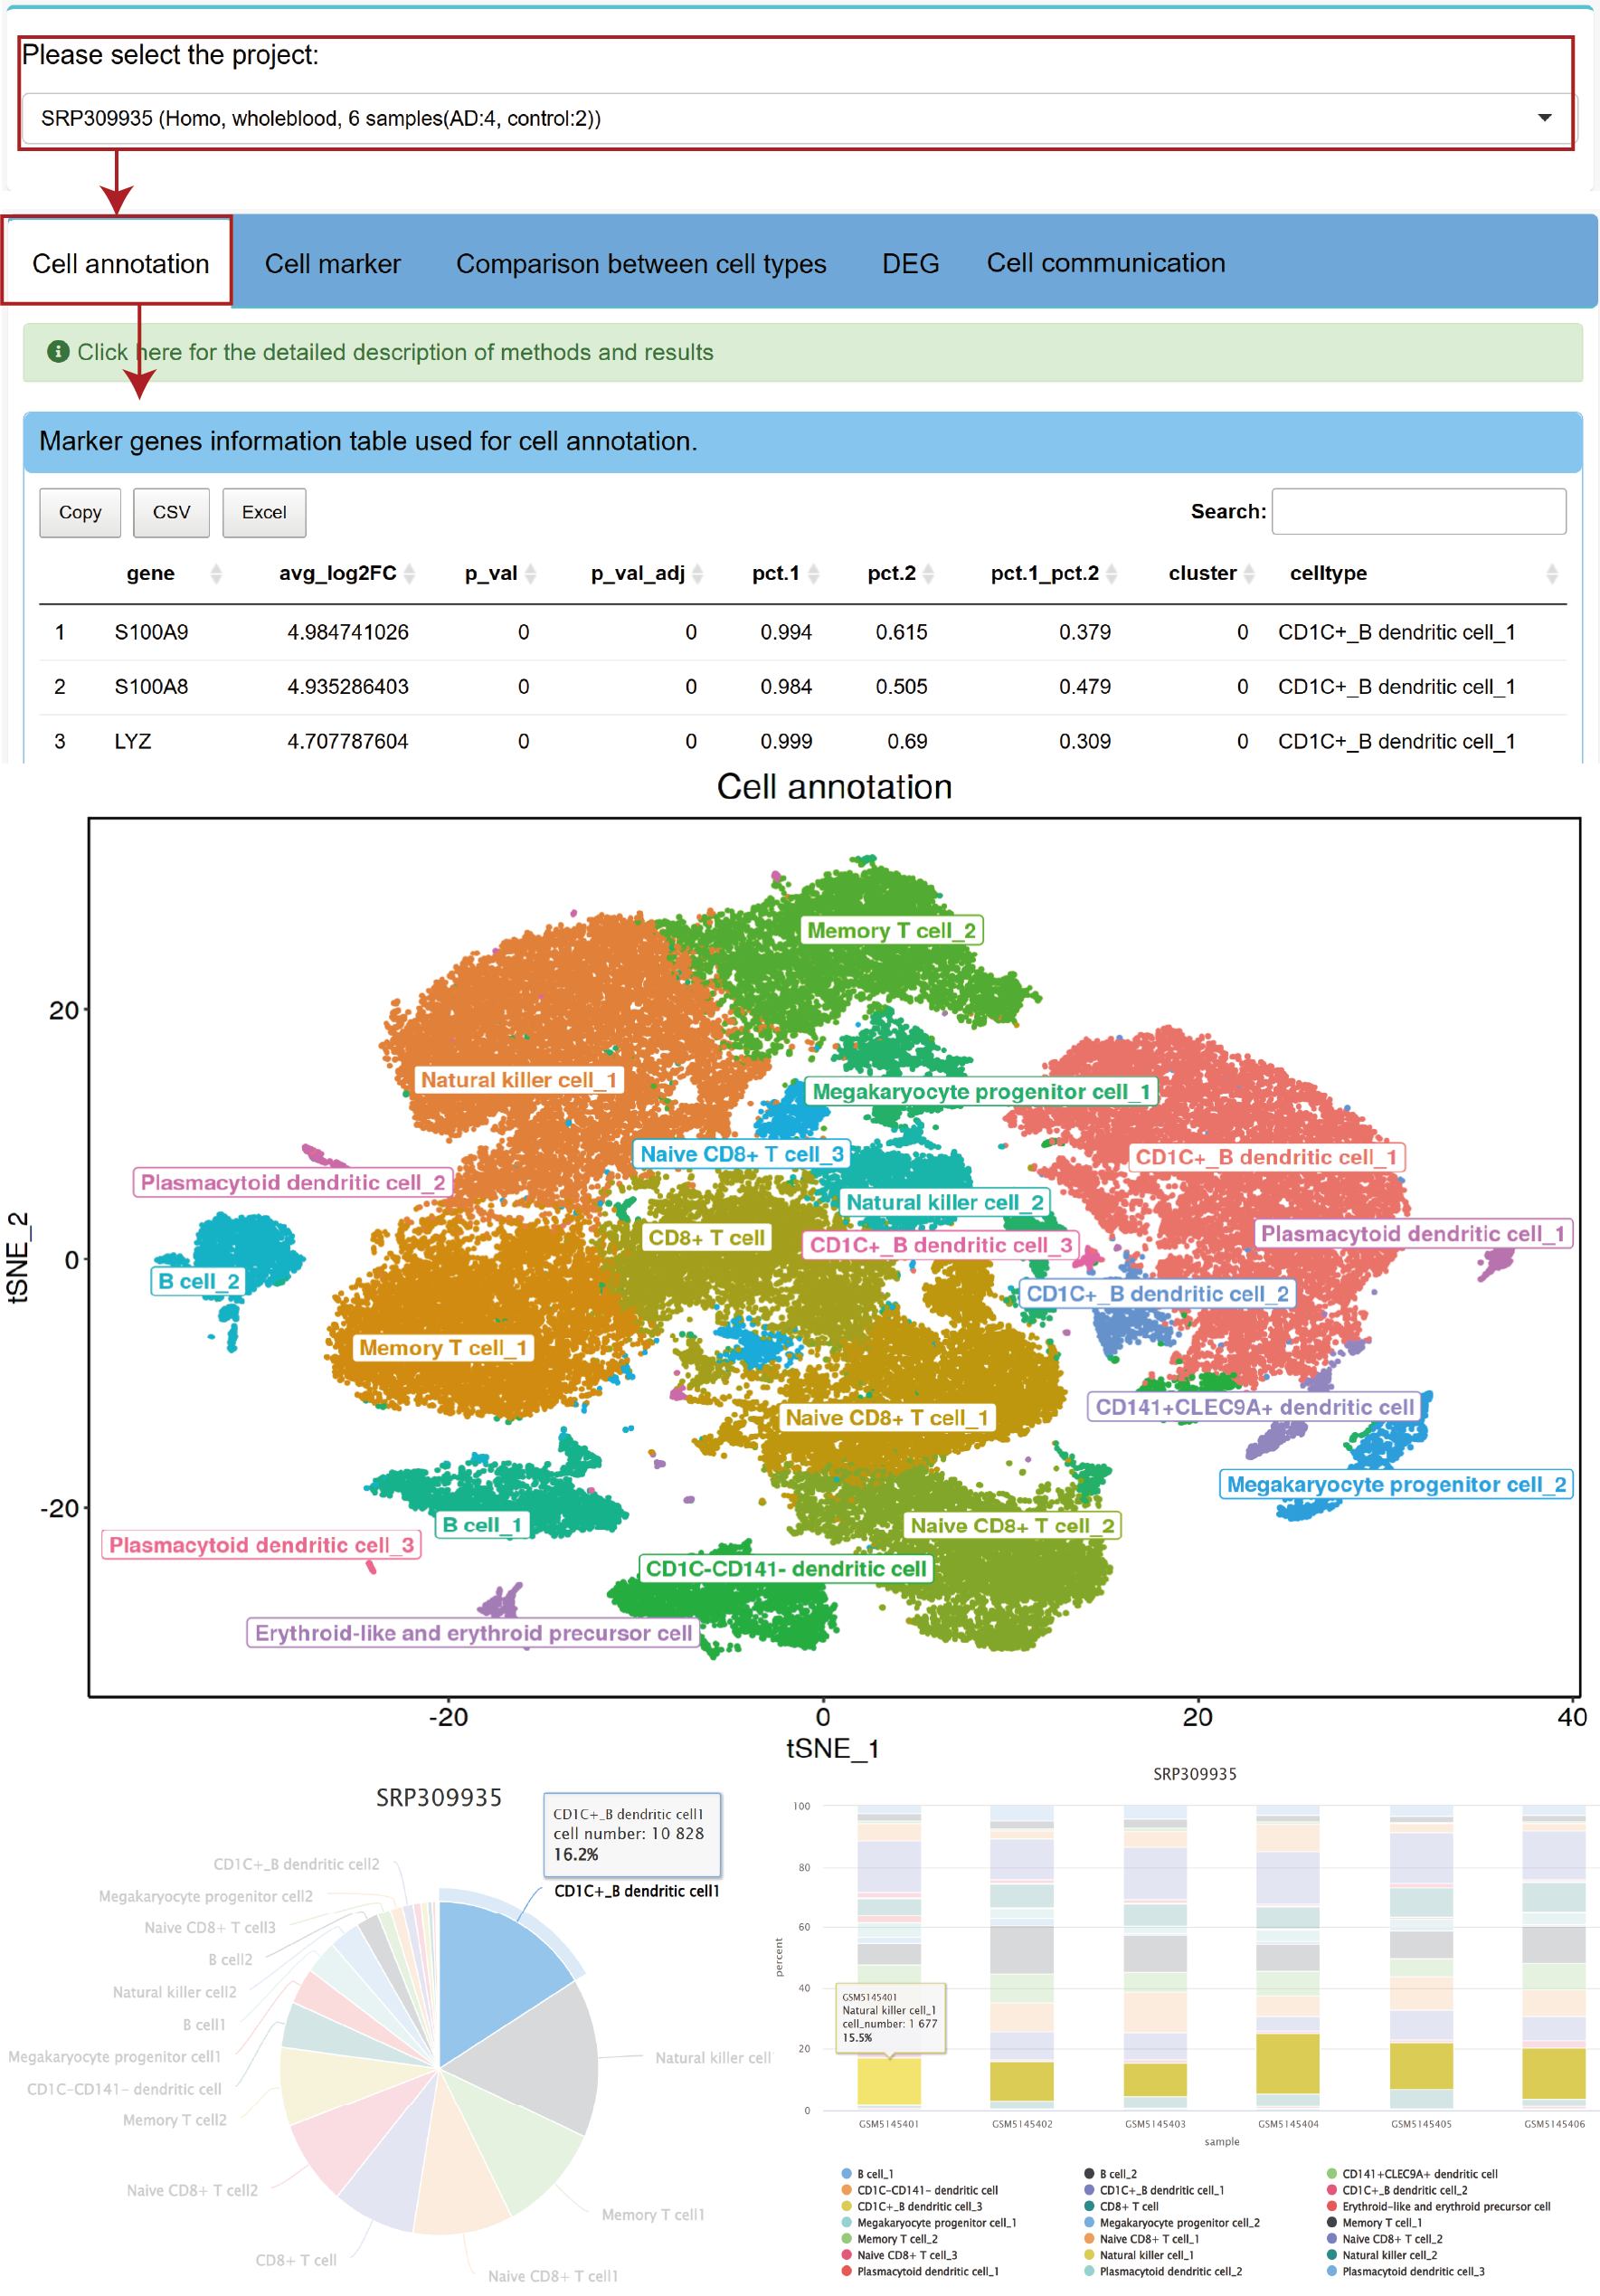Image resolution: width=1600 pixels, height=2296 pixels.
Task: Sort by p_val_adj using its arrow icon
Action: (x=697, y=574)
